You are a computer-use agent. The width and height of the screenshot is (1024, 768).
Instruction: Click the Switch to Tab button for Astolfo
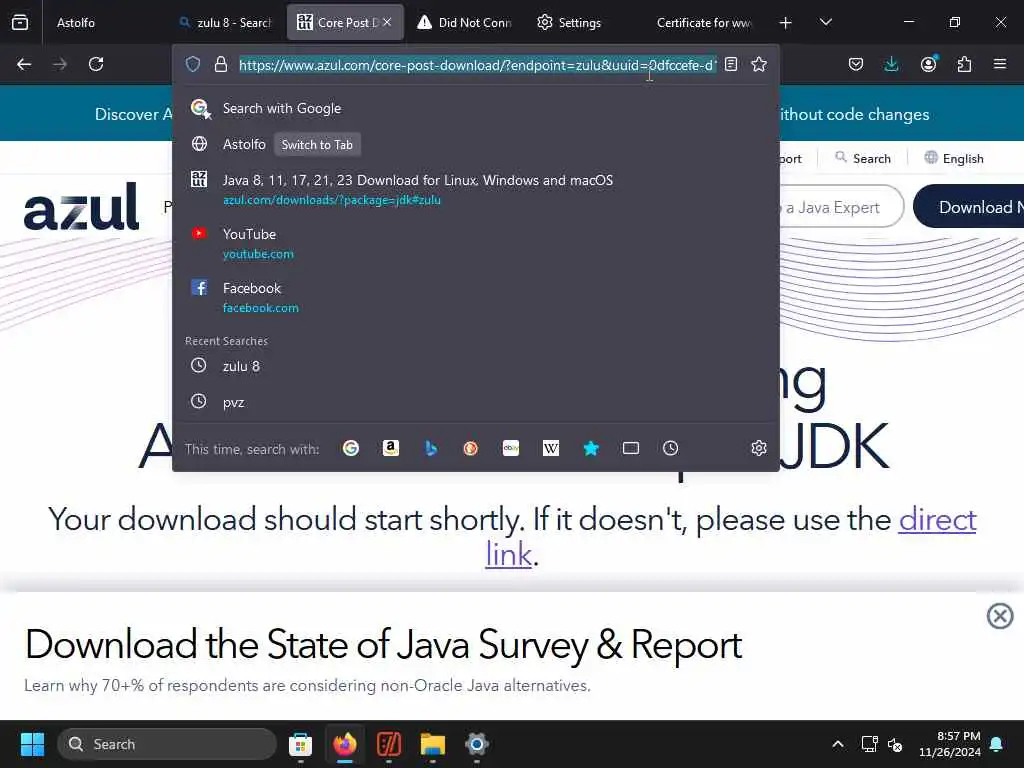317,144
